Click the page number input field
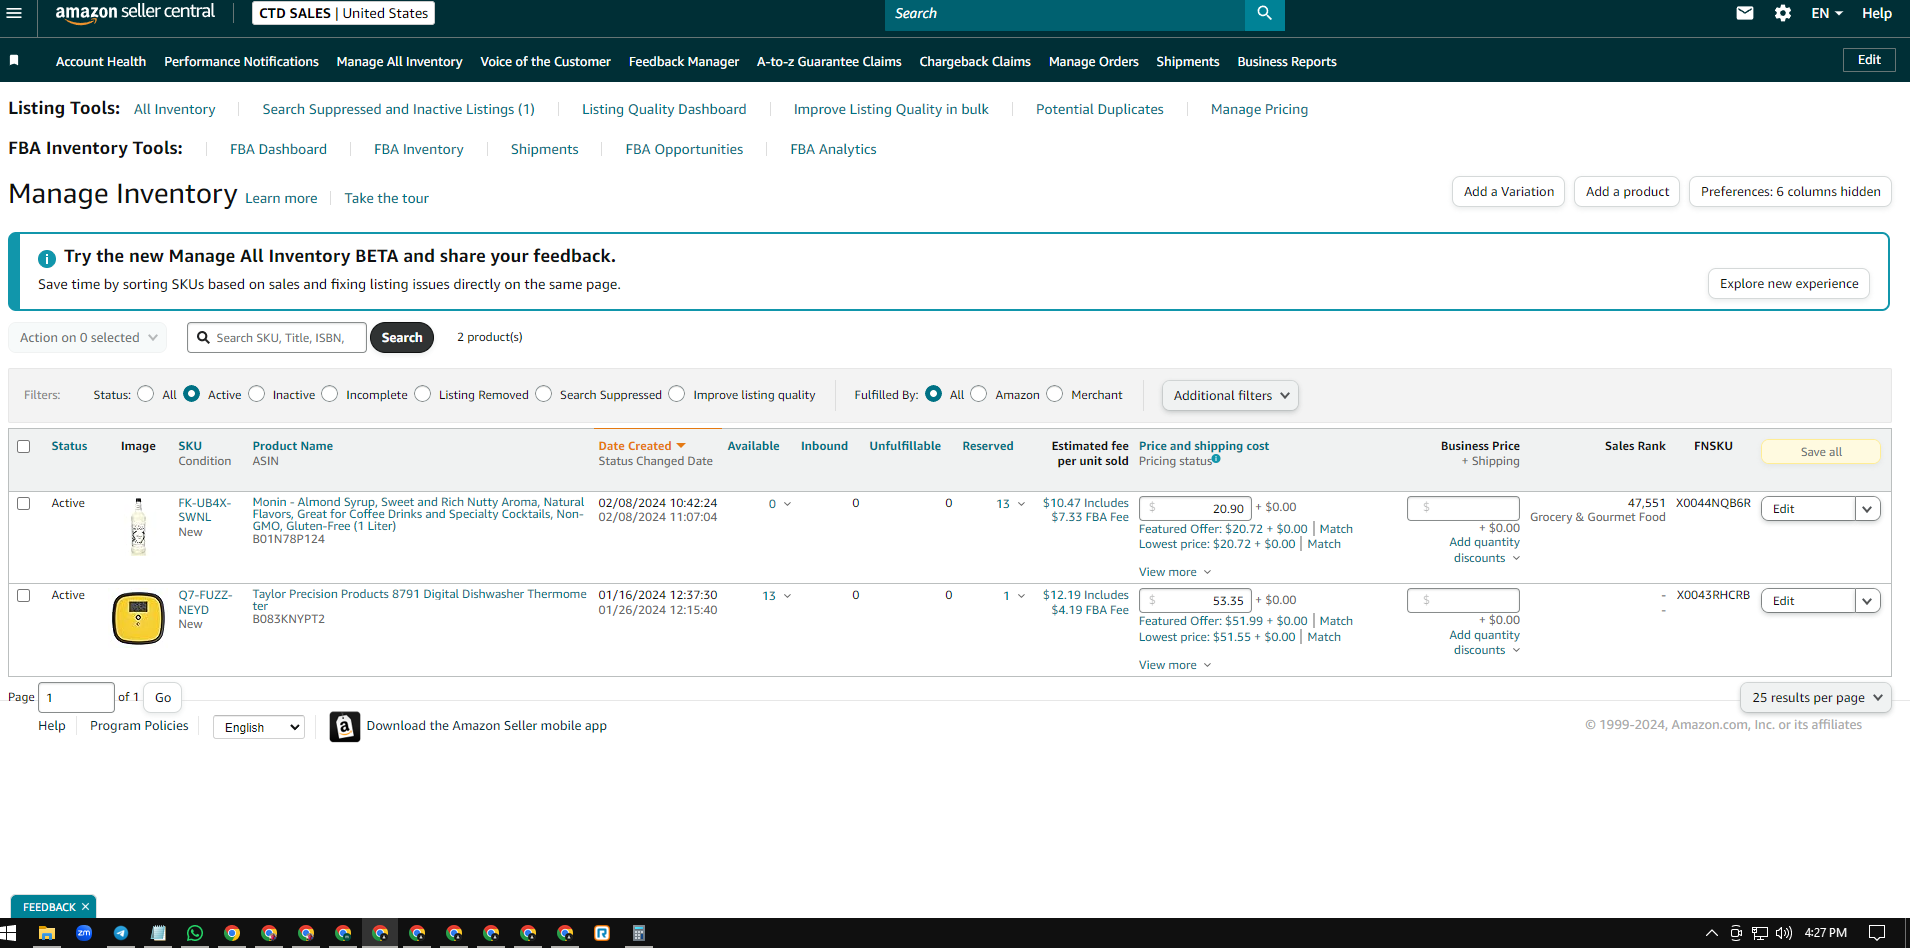Viewport: 1910px width, 948px height. 77,697
